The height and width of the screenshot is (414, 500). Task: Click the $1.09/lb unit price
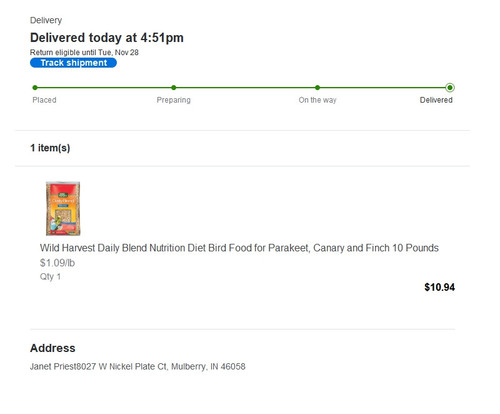tap(57, 263)
